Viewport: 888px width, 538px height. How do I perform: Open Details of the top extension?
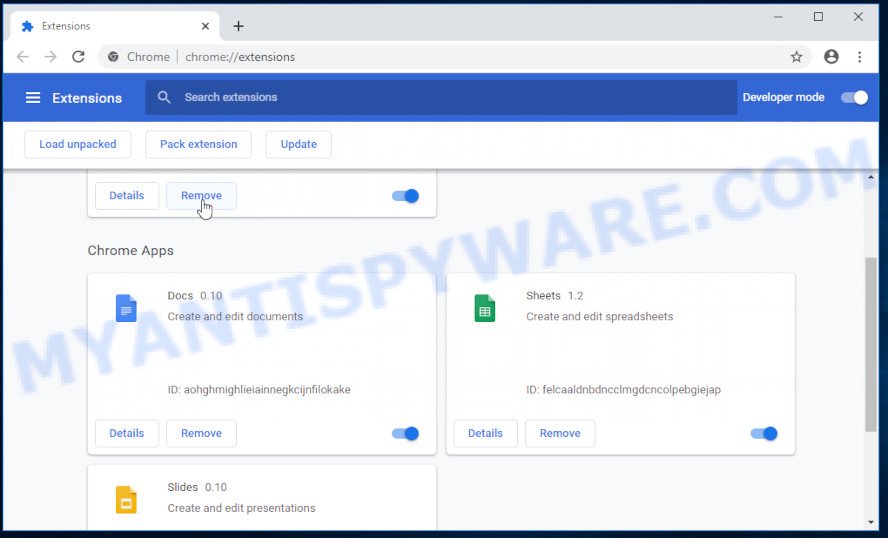click(x=127, y=196)
